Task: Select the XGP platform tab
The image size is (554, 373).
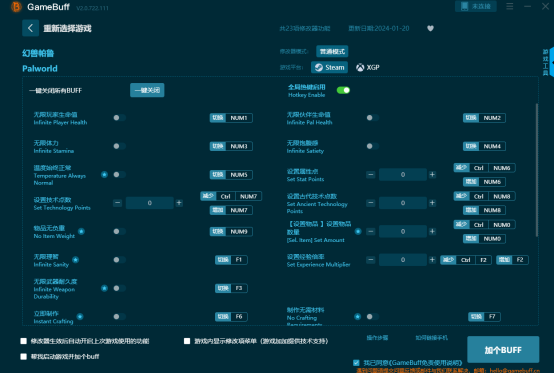Action: (368, 67)
